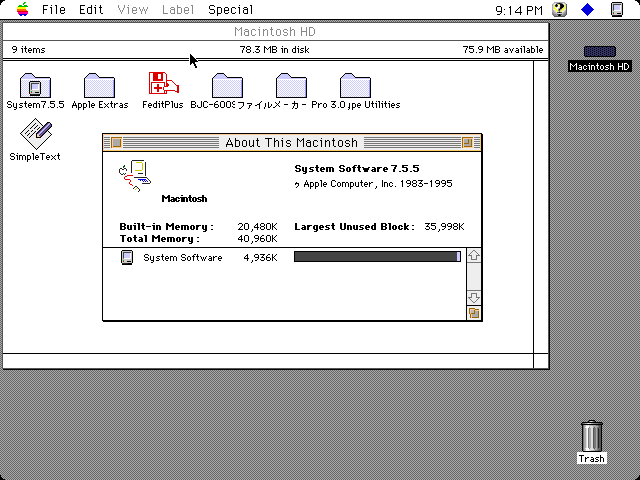Click the System Software icon in memory list
This screenshot has height=480, width=640.
[127, 257]
